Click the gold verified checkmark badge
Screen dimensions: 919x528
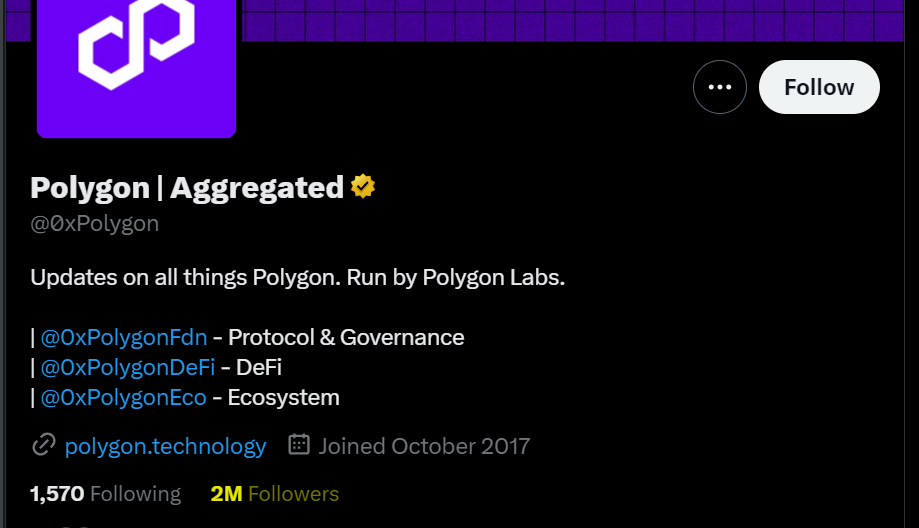click(363, 187)
